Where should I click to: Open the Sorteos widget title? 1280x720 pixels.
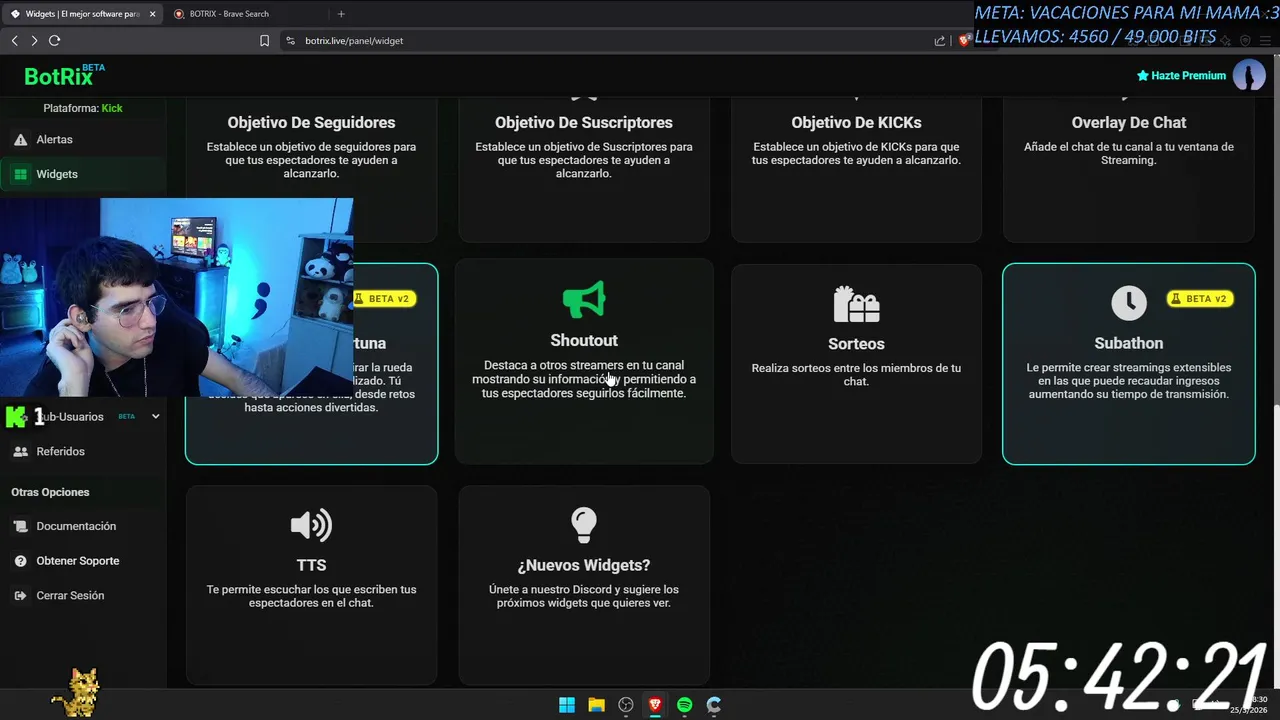click(856, 343)
